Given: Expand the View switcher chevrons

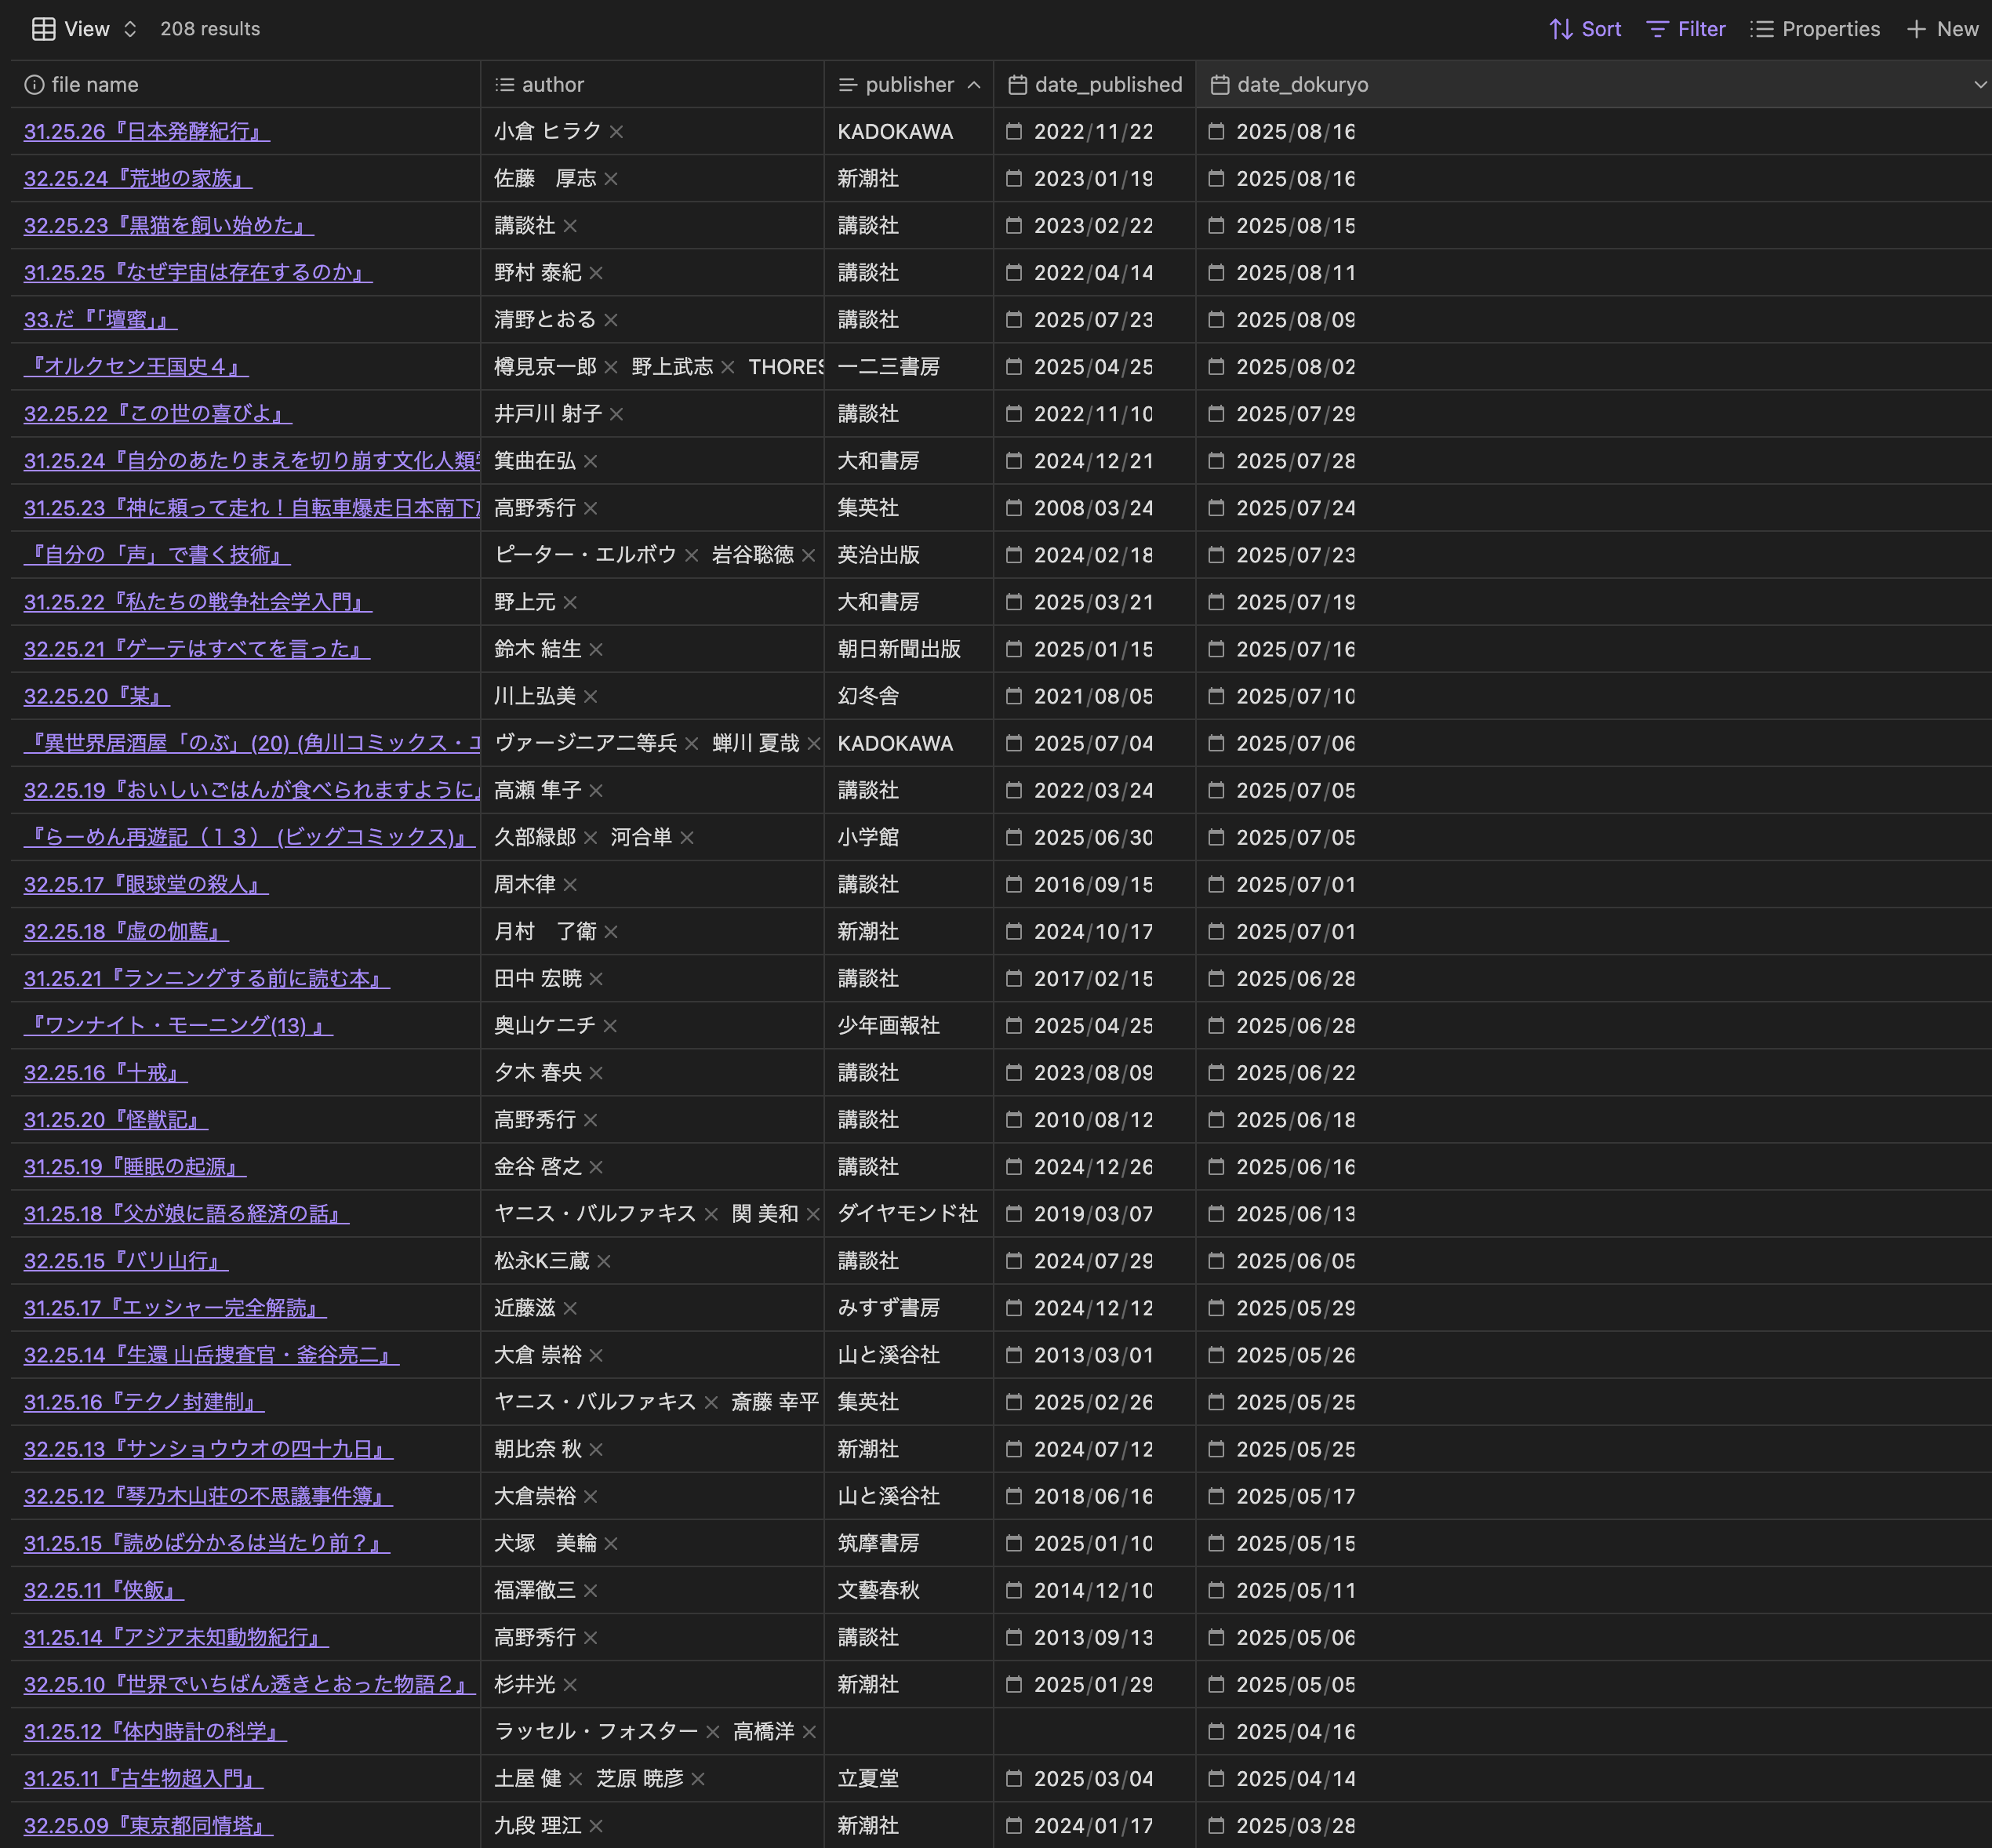Looking at the screenshot, I should point(130,29).
